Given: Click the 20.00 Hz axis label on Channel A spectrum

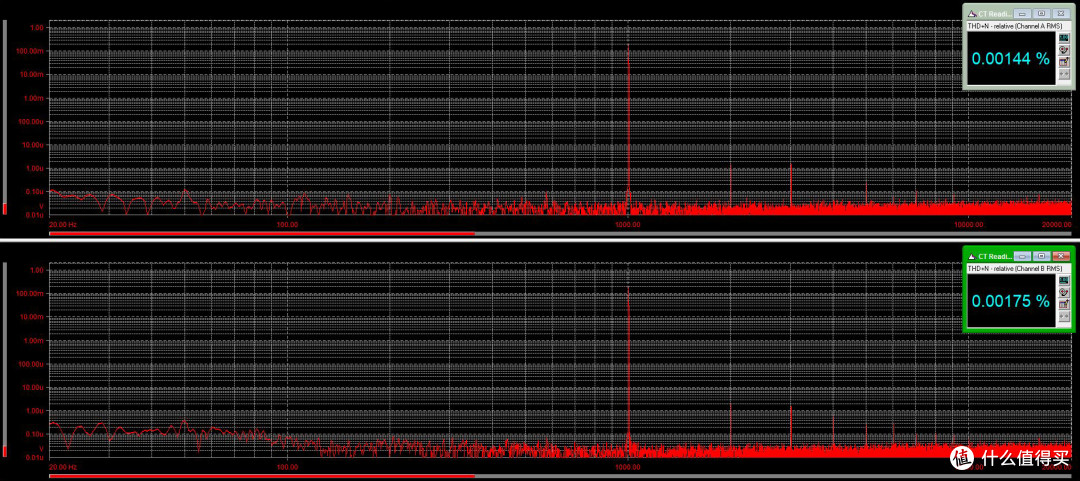Looking at the screenshot, I should point(63,224).
